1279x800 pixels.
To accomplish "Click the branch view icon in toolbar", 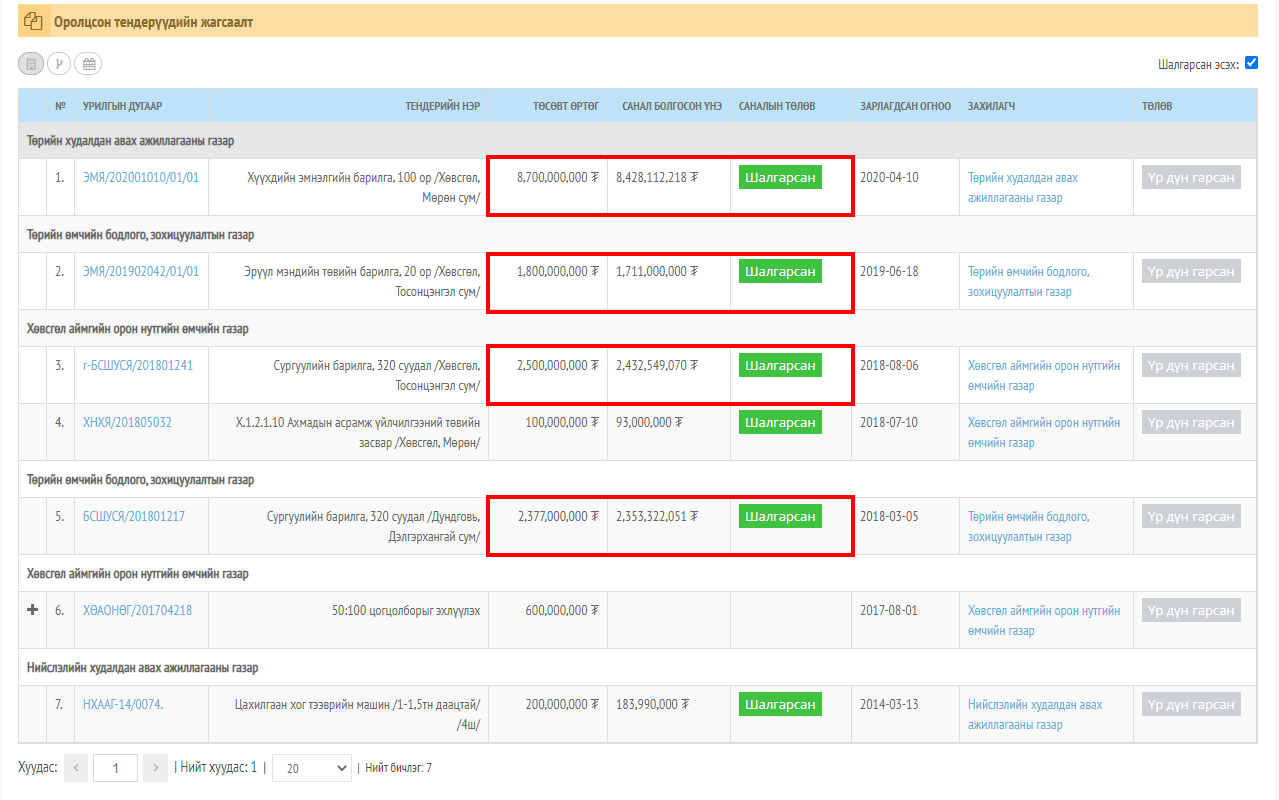I will [x=60, y=64].
